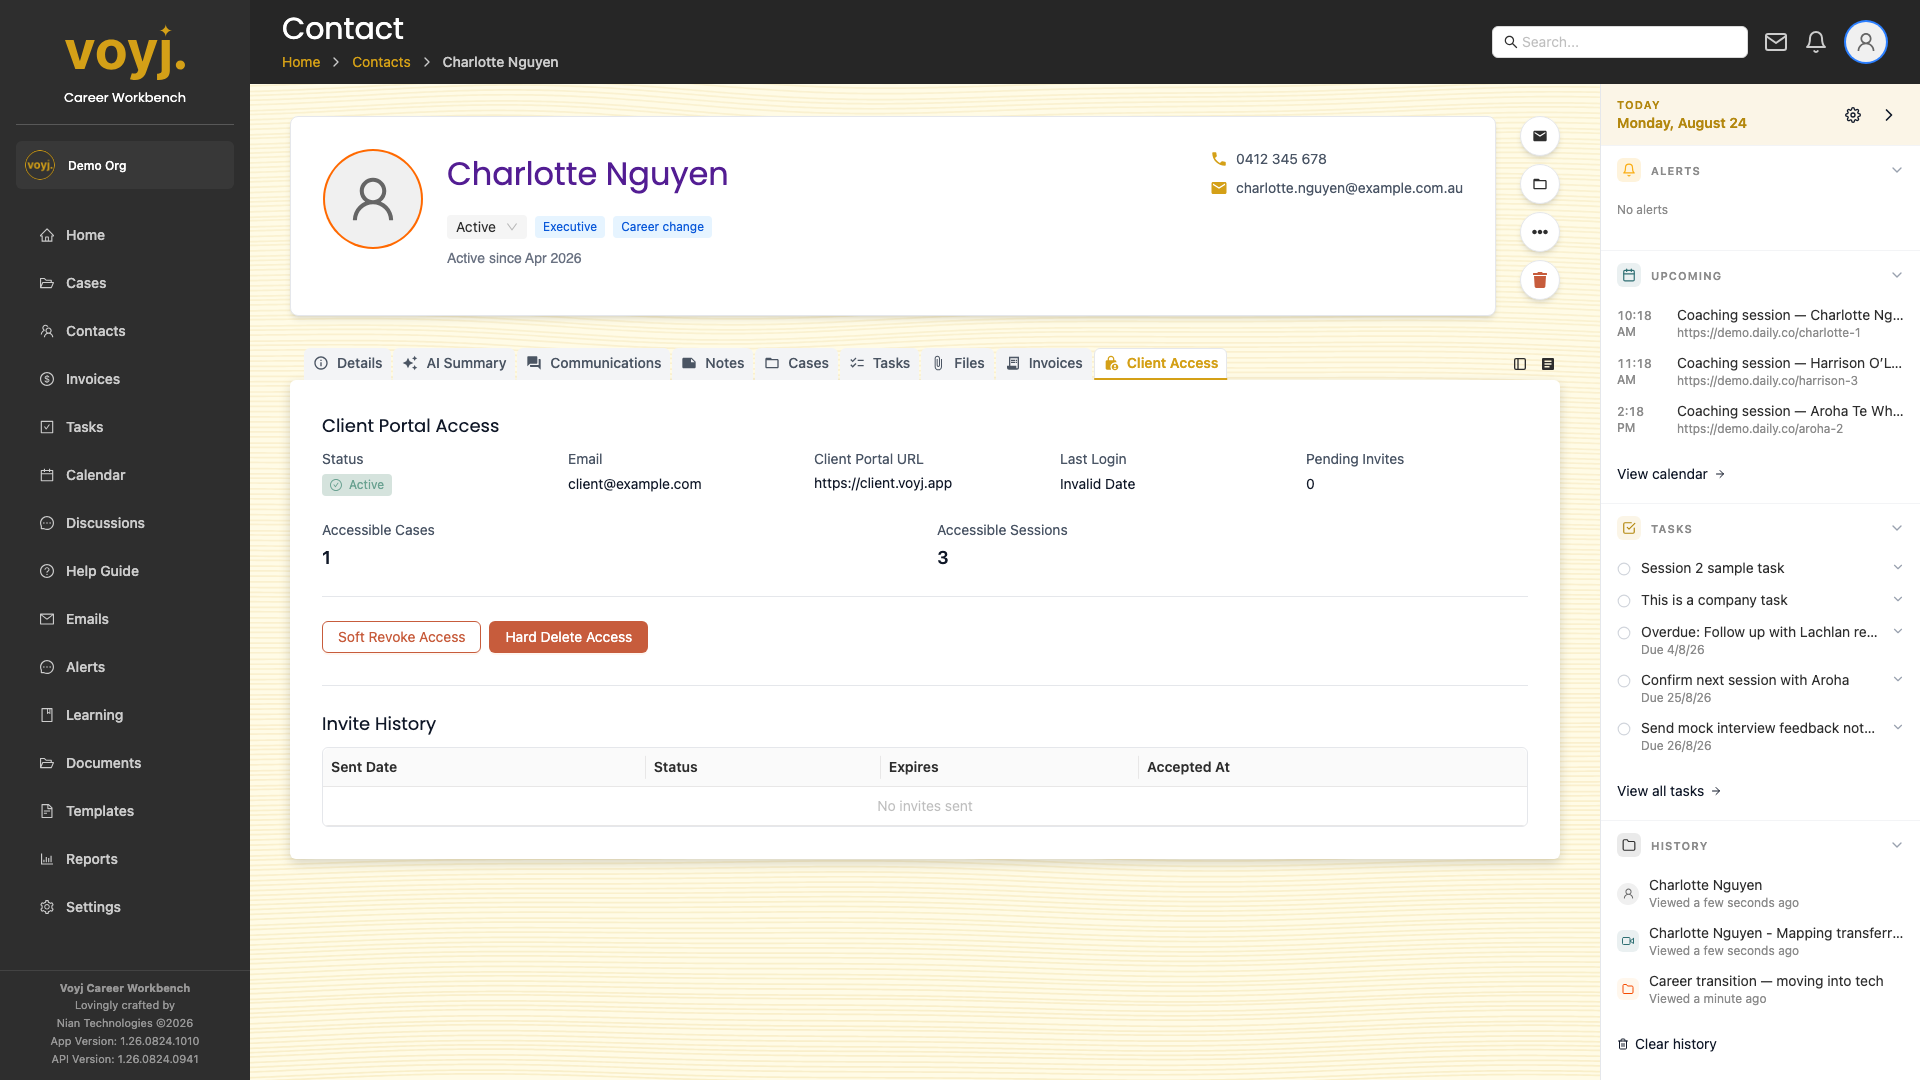Switch to the AI Summary tab

(455, 363)
